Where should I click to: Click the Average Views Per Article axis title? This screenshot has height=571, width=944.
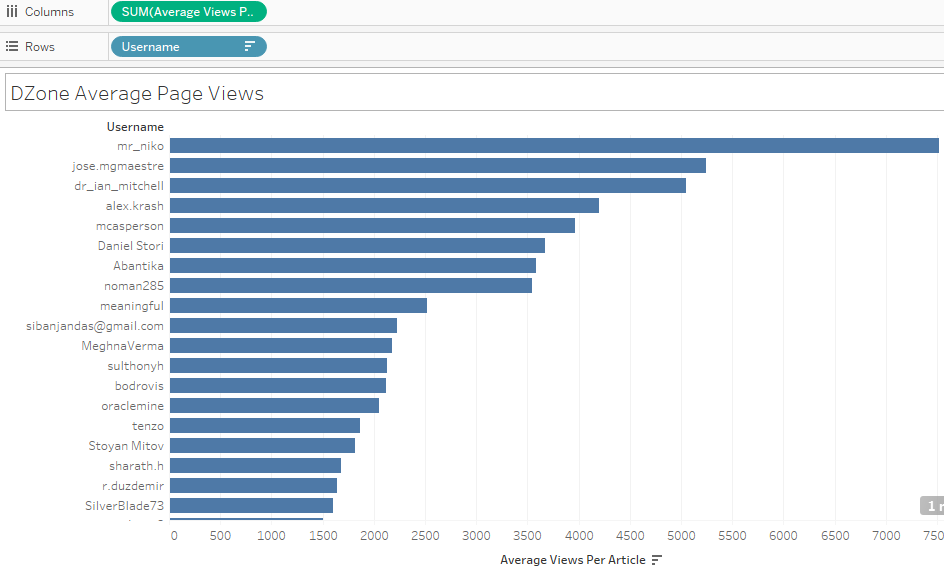573,560
